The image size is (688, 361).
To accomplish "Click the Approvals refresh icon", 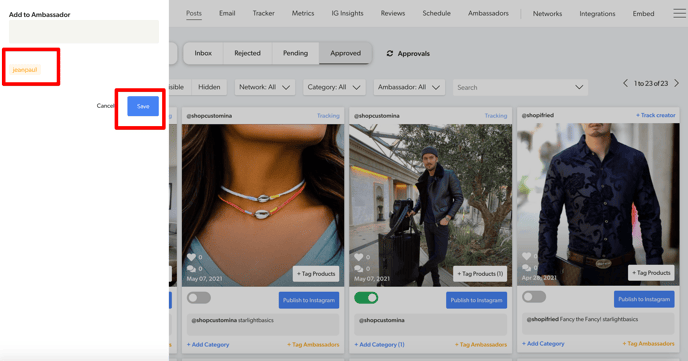I will (x=390, y=54).
